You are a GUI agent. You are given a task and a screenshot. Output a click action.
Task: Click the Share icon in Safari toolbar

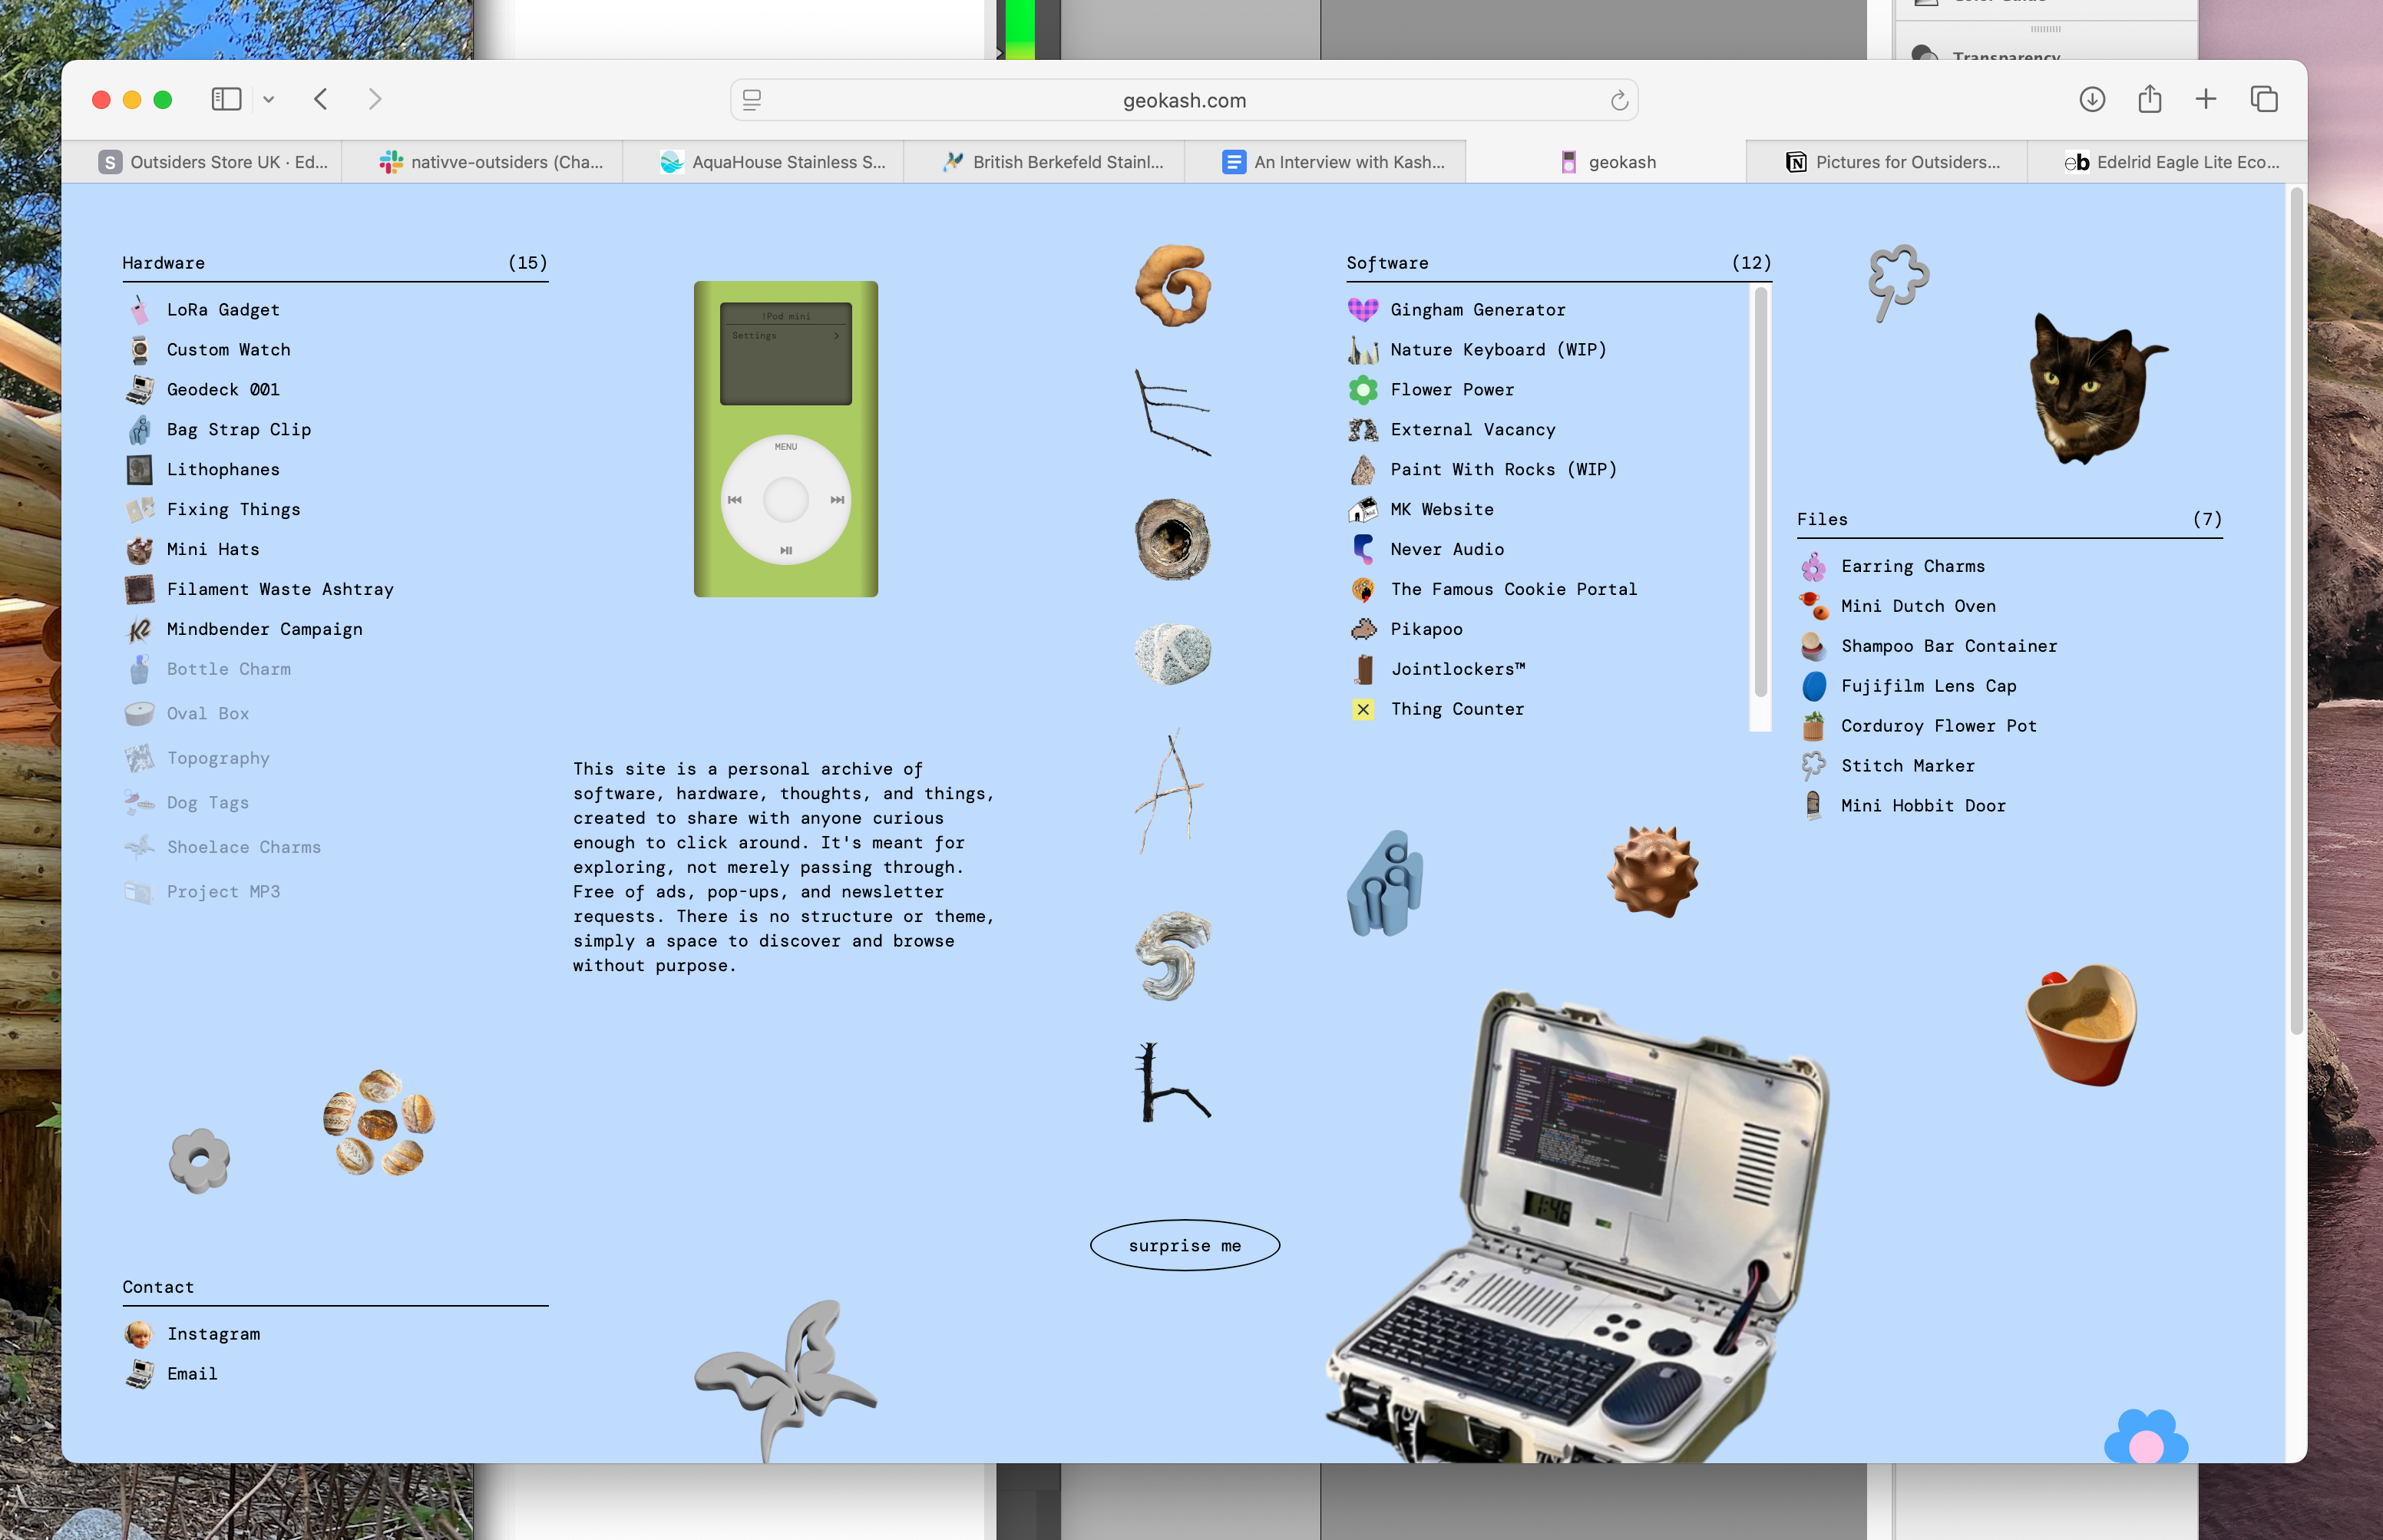tap(2149, 99)
